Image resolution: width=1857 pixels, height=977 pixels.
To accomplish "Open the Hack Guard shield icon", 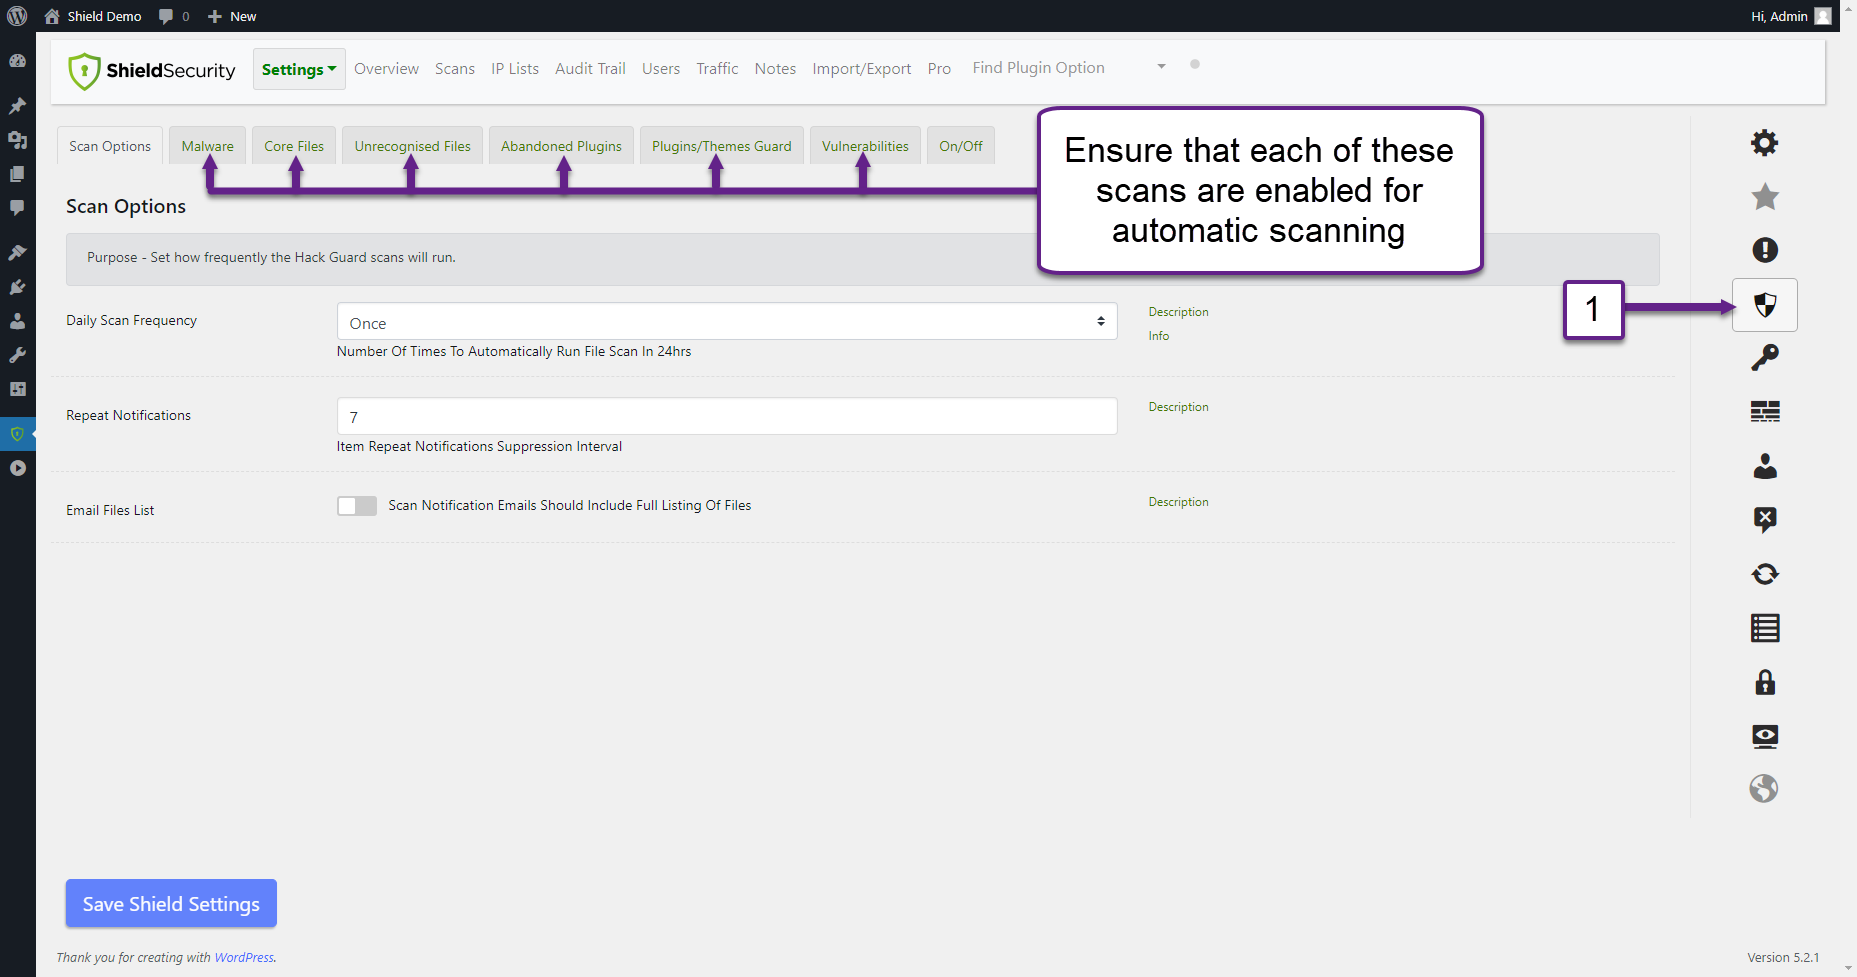I will click(1764, 305).
